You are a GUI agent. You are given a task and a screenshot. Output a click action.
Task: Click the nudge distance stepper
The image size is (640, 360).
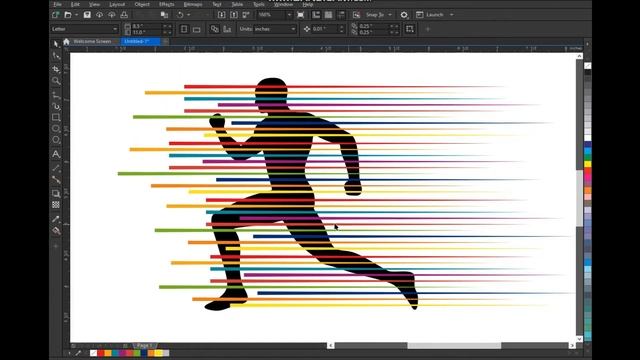point(342,29)
